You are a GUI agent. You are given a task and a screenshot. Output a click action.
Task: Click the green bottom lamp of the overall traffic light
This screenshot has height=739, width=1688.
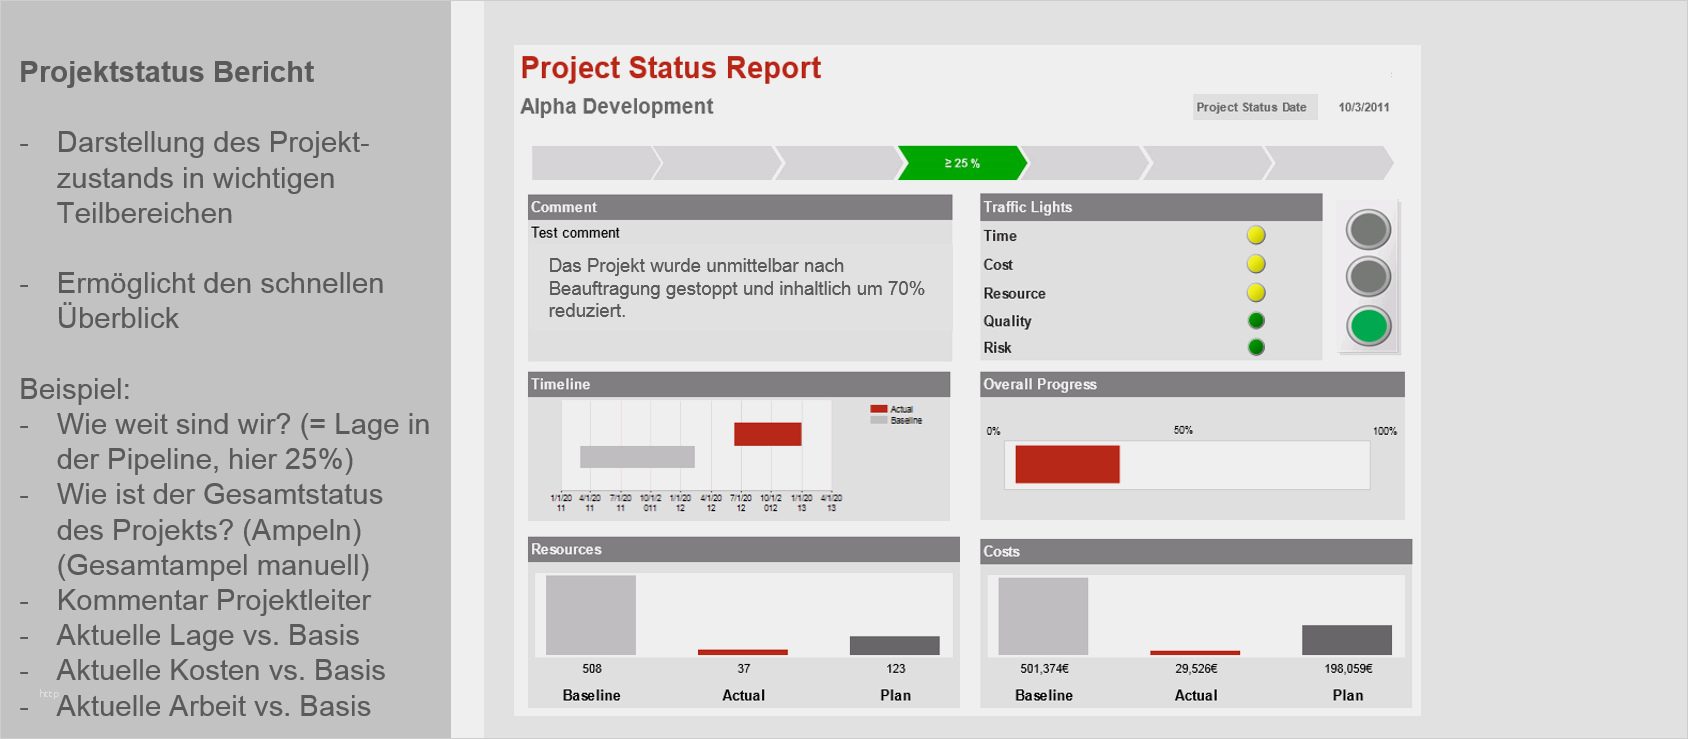(x=1368, y=325)
